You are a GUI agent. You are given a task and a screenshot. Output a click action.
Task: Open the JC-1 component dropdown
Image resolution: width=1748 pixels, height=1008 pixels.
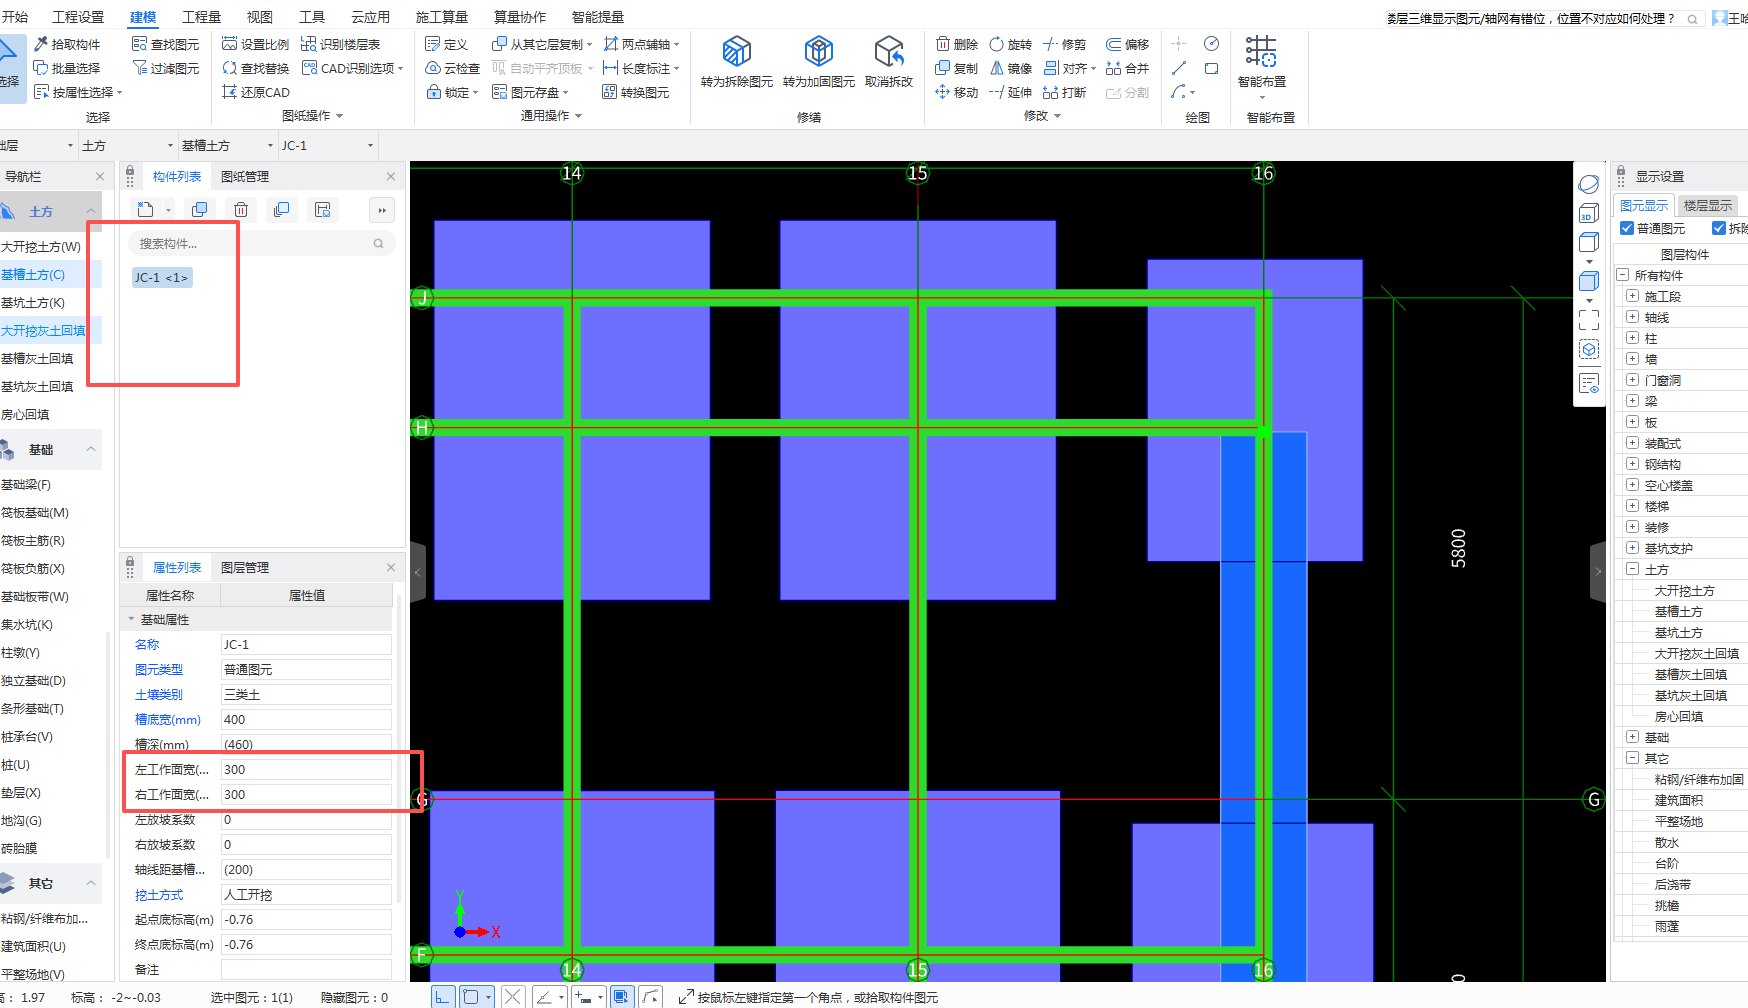(x=370, y=145)
